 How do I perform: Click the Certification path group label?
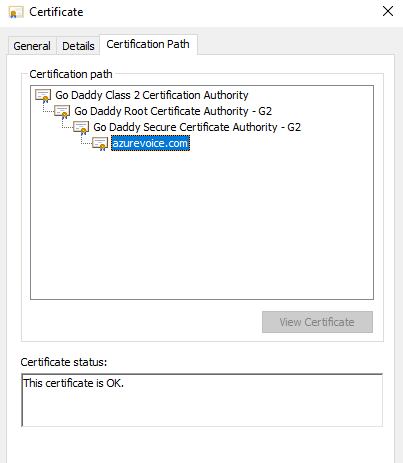tap(71, 74)
